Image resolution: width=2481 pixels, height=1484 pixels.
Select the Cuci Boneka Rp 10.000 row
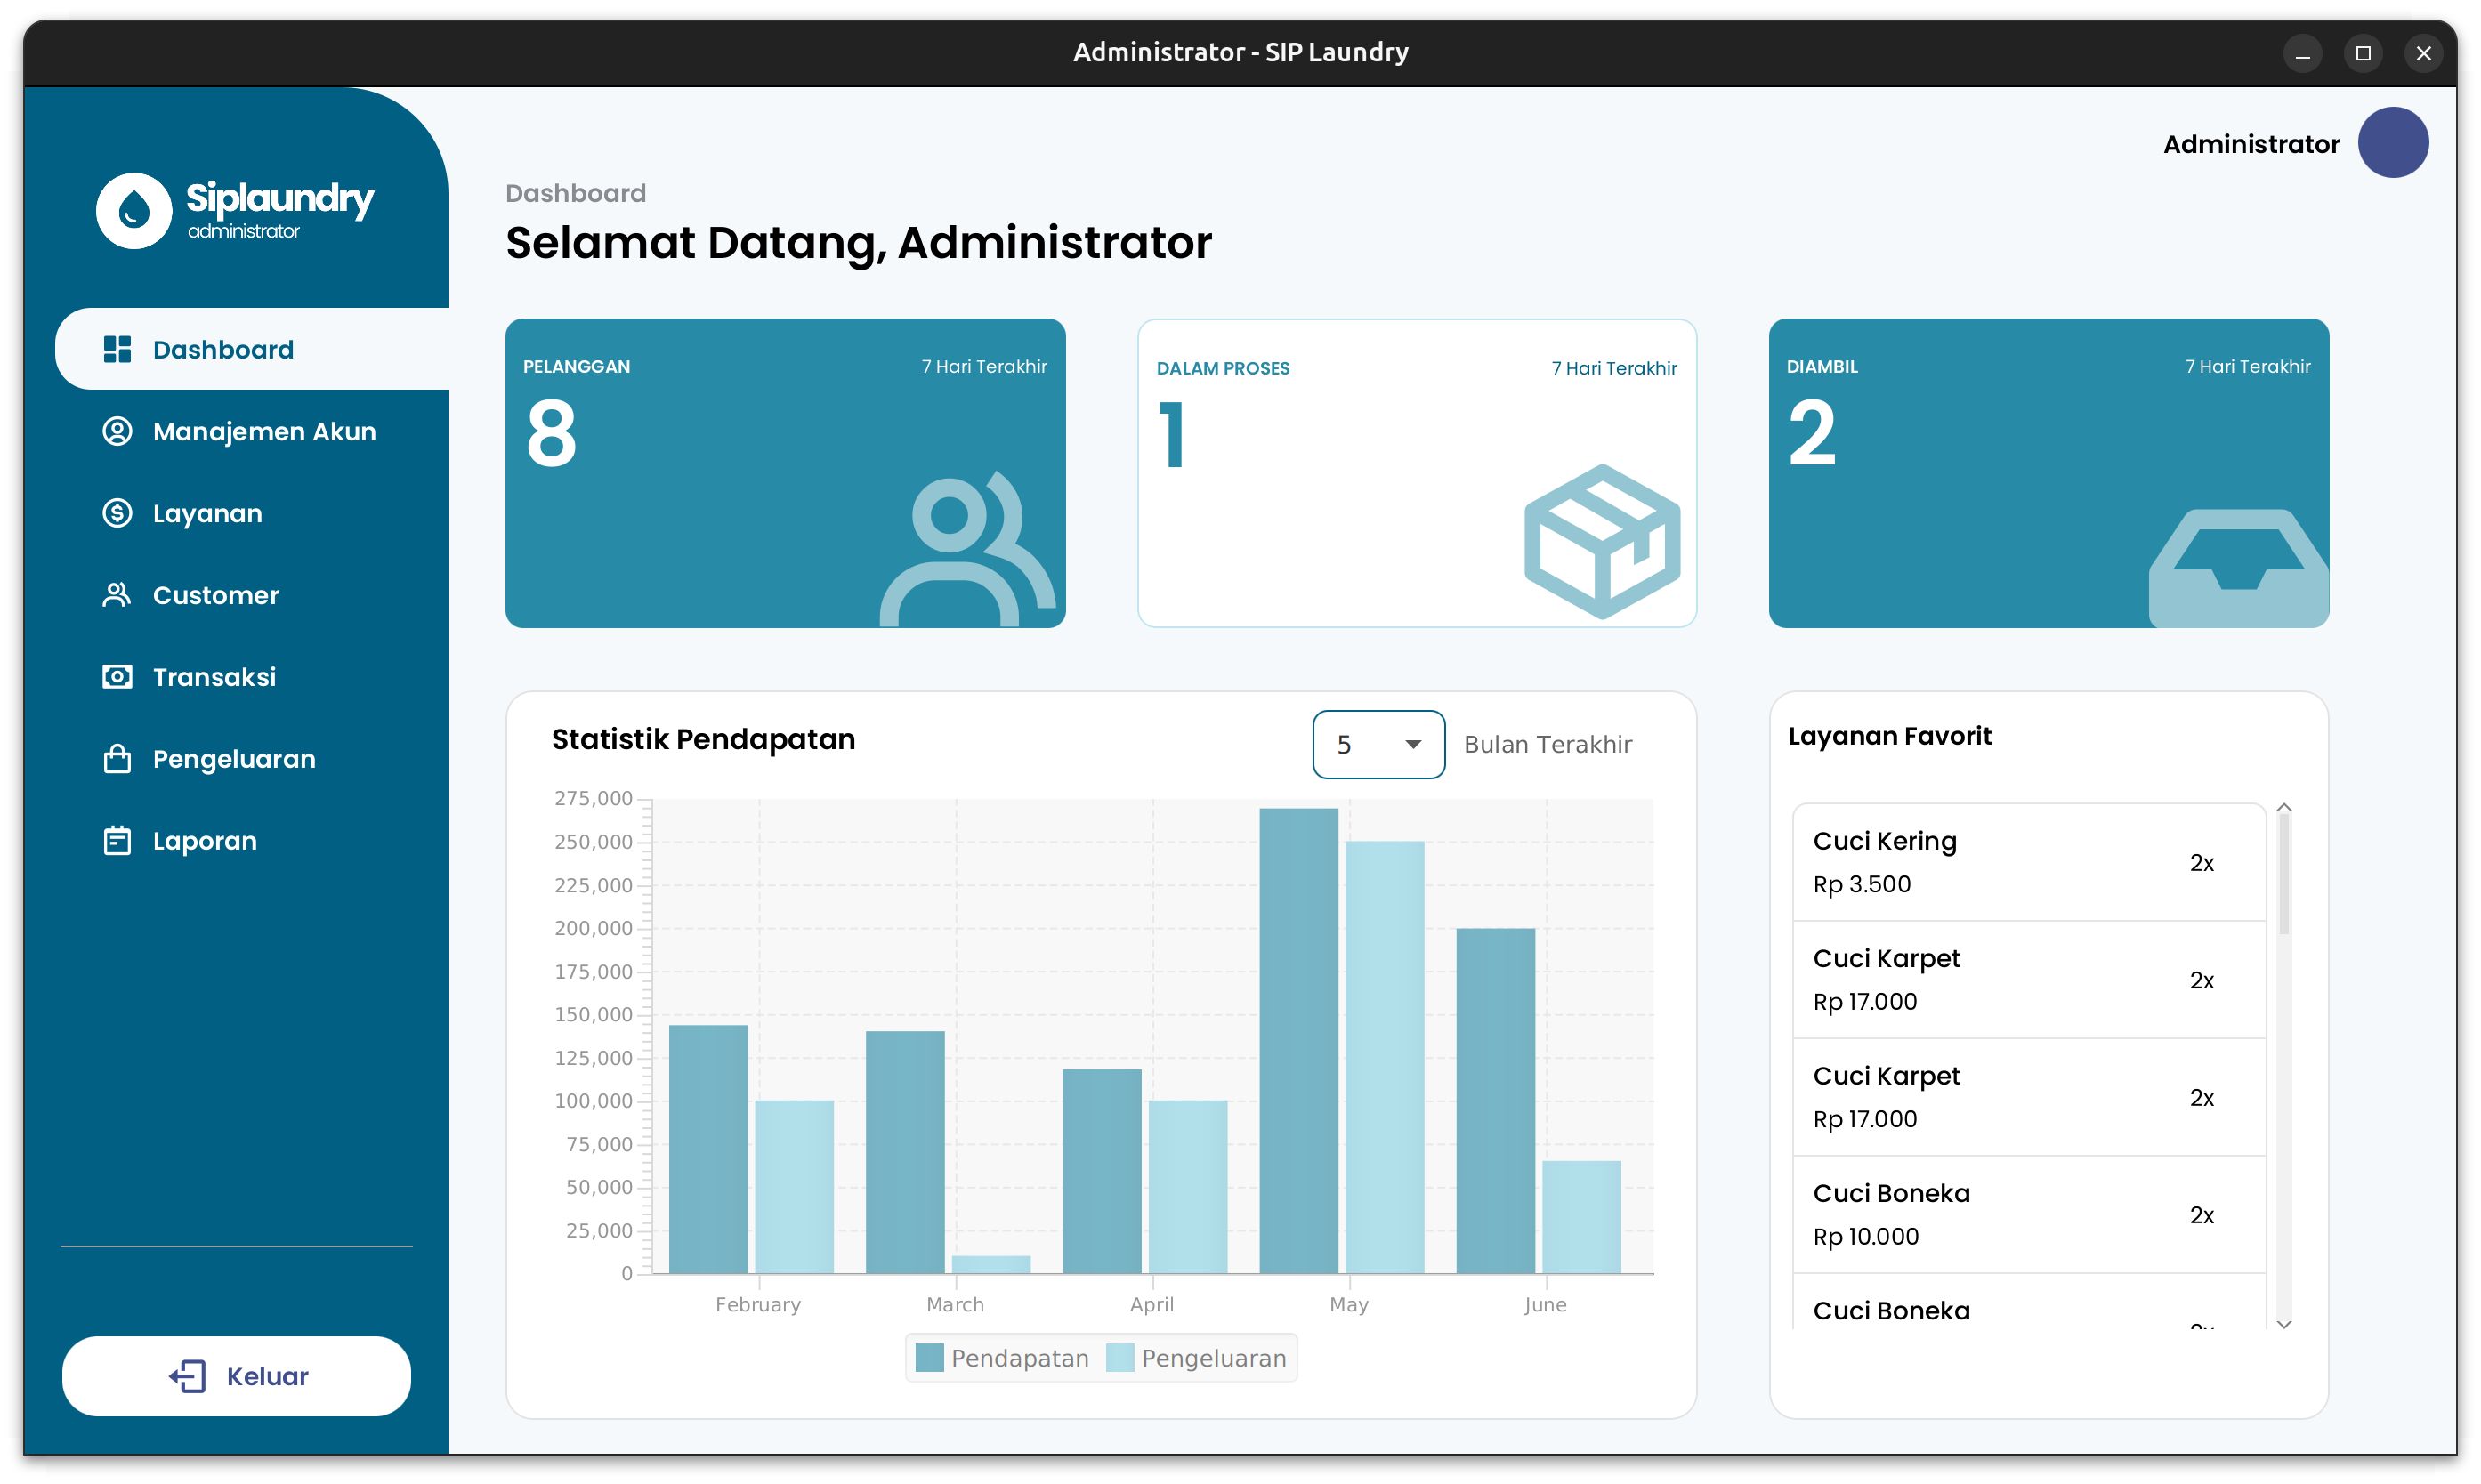click(2028, 1214)
